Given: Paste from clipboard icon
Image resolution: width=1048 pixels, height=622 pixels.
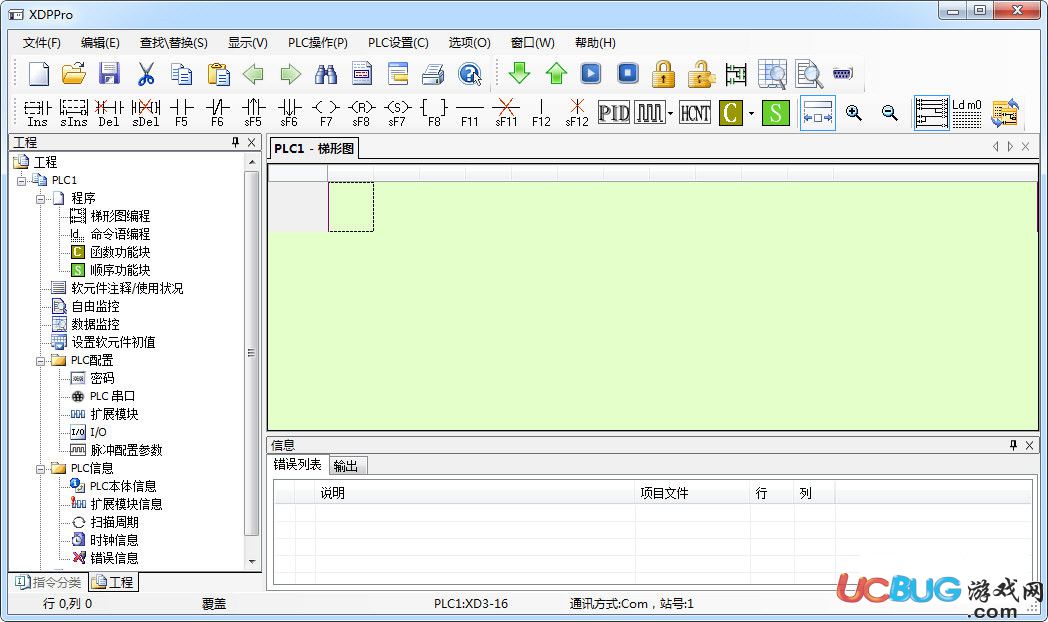Looking at the screenshot, I should pos(218,73).
